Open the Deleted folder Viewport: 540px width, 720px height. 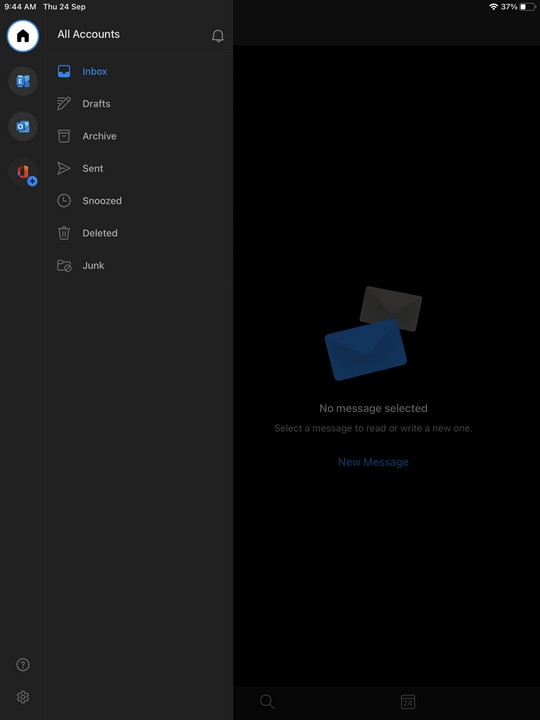point(139,233)
